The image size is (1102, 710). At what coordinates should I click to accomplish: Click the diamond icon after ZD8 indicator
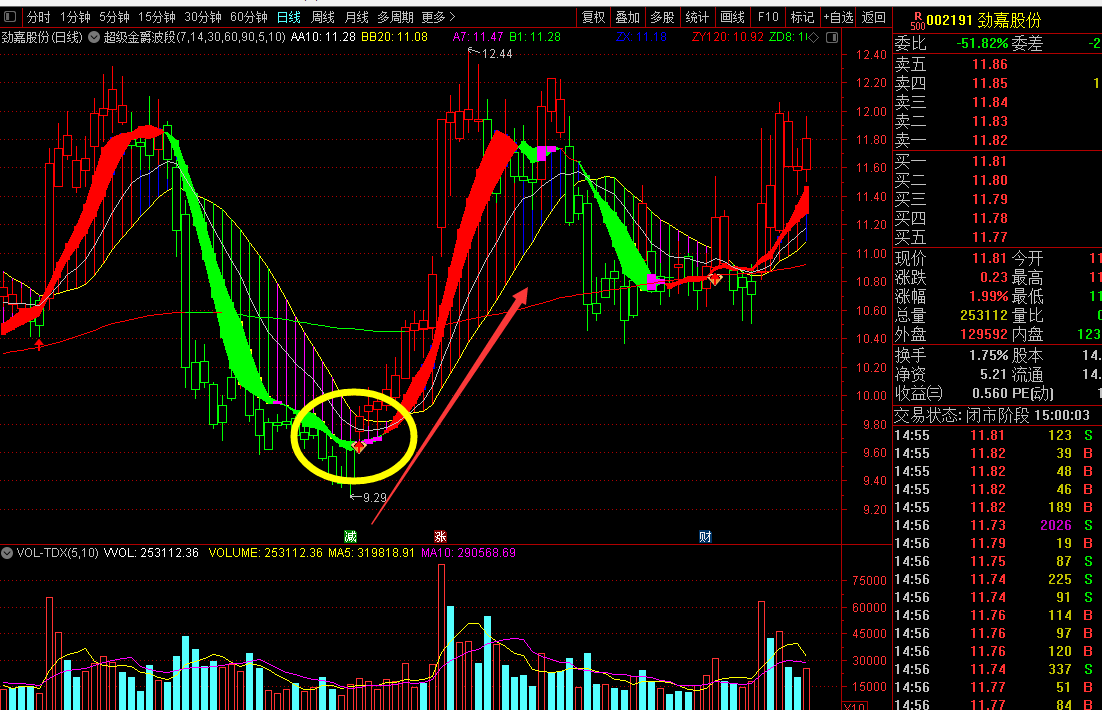pyautogui.click(x=813, y=37)
